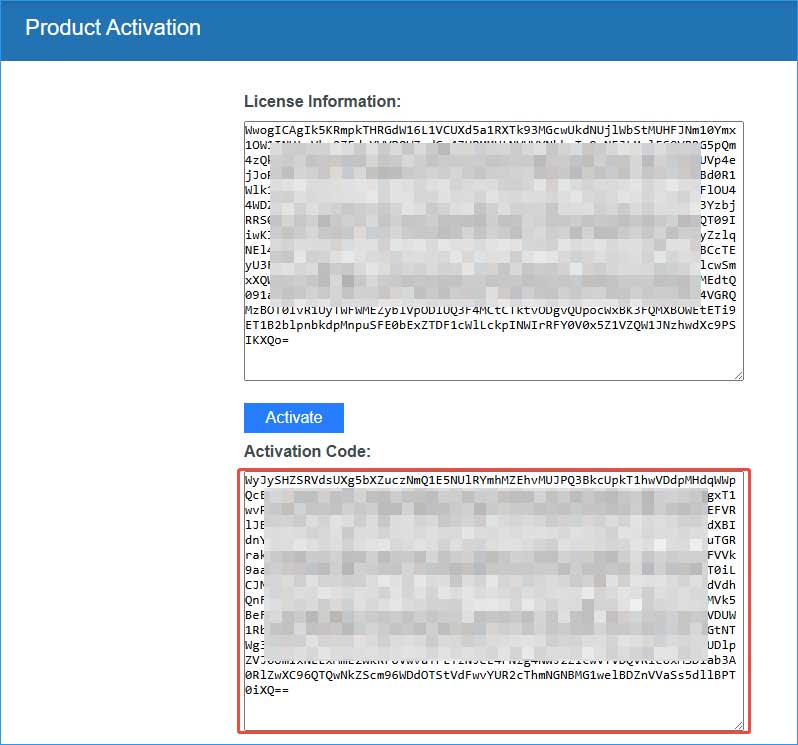Click the license first line starting WwogICAgIk5K
Viewport: 798px width, 745px height.
click(x=490, y=130)
